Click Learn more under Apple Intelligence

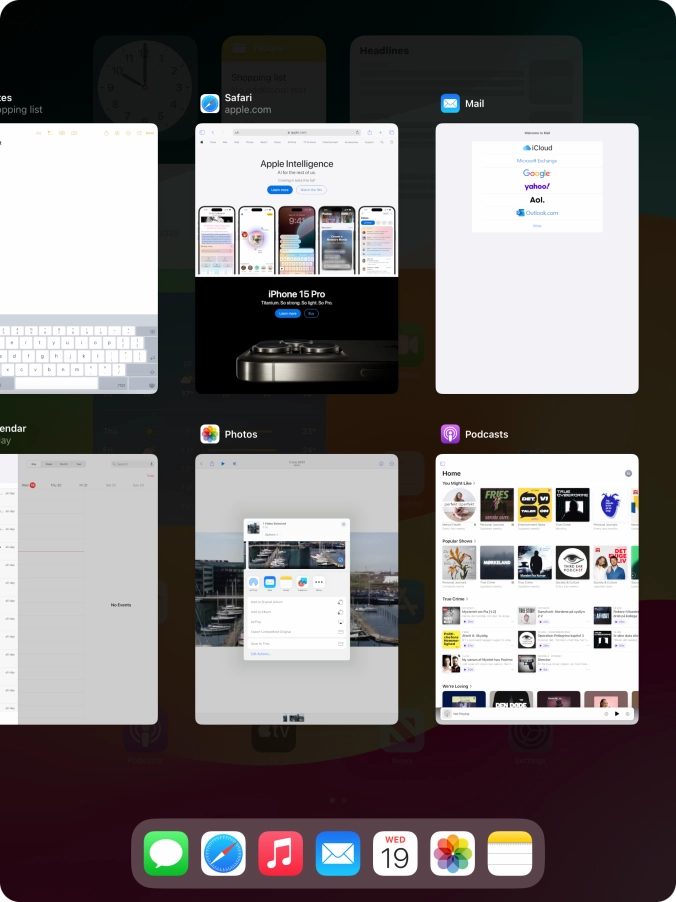click(279, 189)
